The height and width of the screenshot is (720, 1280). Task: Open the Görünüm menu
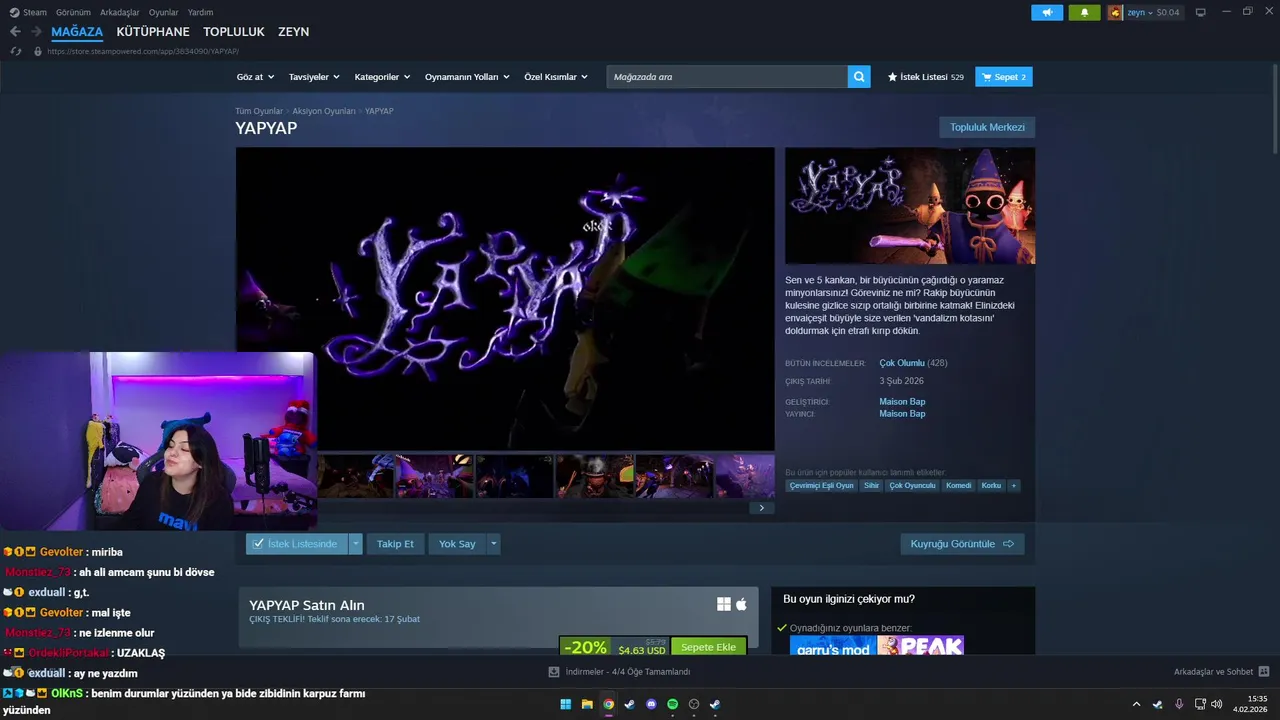(x=73, y=12)
